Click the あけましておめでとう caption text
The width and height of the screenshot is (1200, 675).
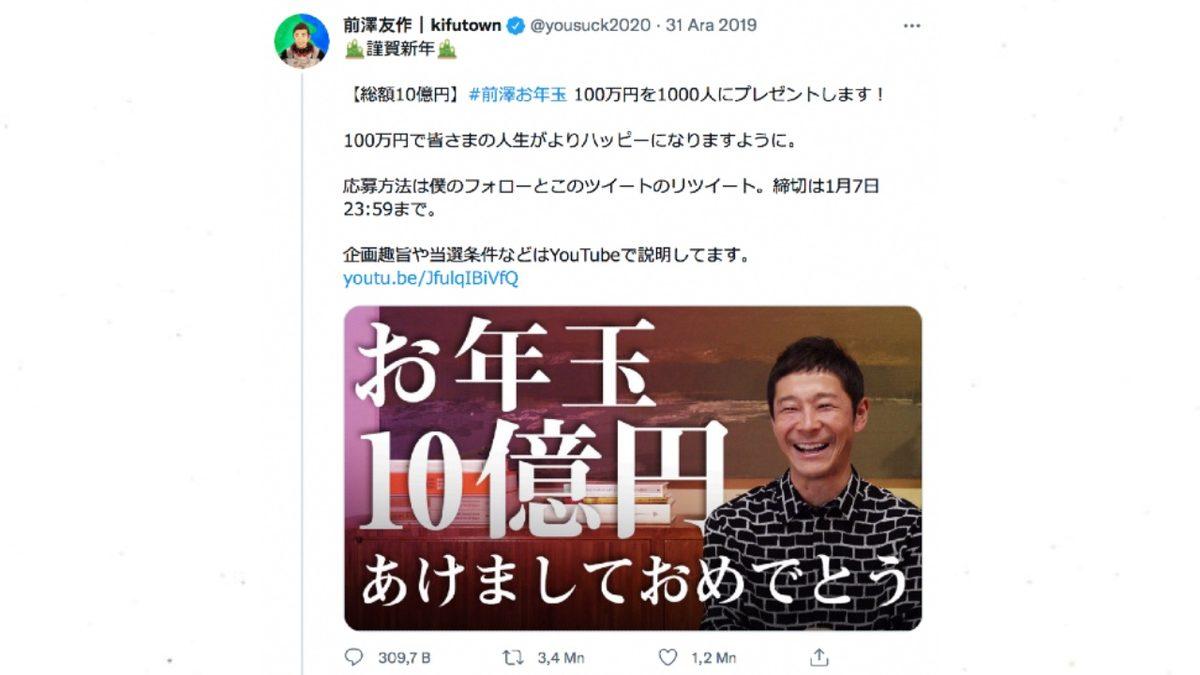634,582
